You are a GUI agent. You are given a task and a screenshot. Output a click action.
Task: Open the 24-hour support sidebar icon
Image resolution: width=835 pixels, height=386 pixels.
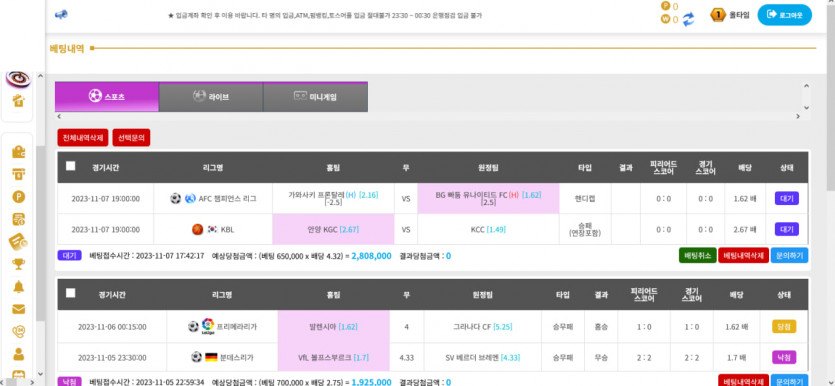click(x=19, y=331)
